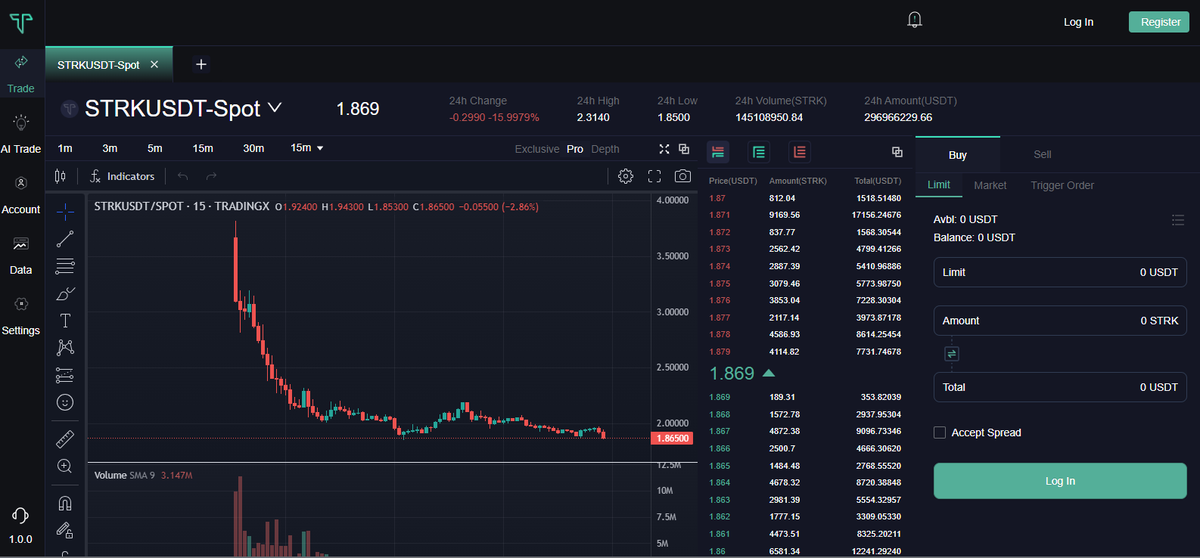Click the exchange logo icon
The image size is (1200, 558).
pos(21,22)
